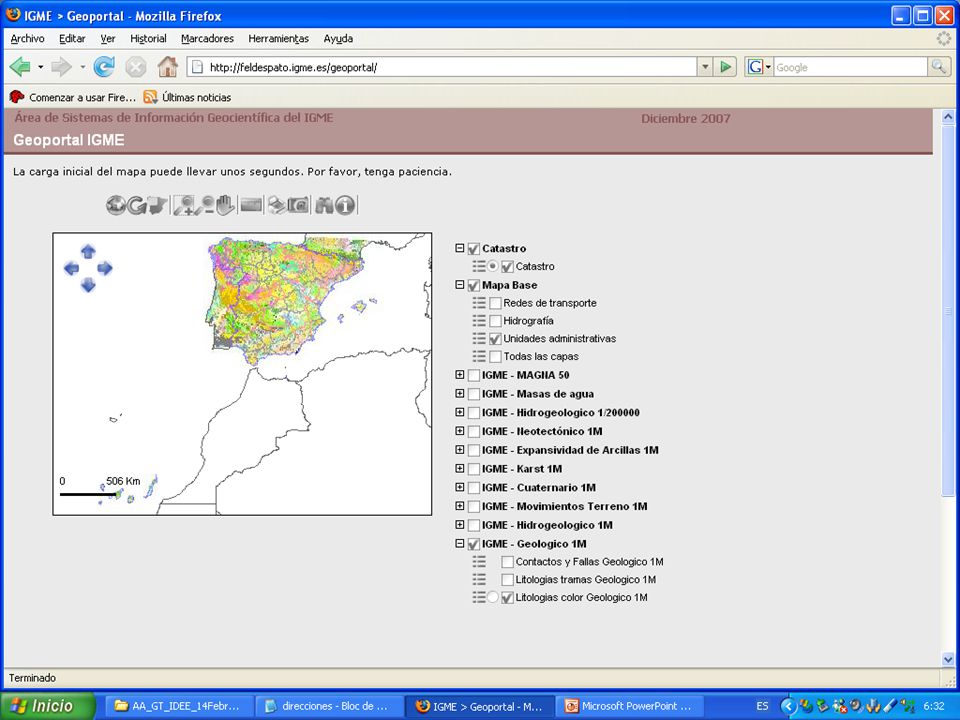Open the Comenzar a usar Firefox bookmark
This screenshot has height=720, width=960.
click(73, 97)
